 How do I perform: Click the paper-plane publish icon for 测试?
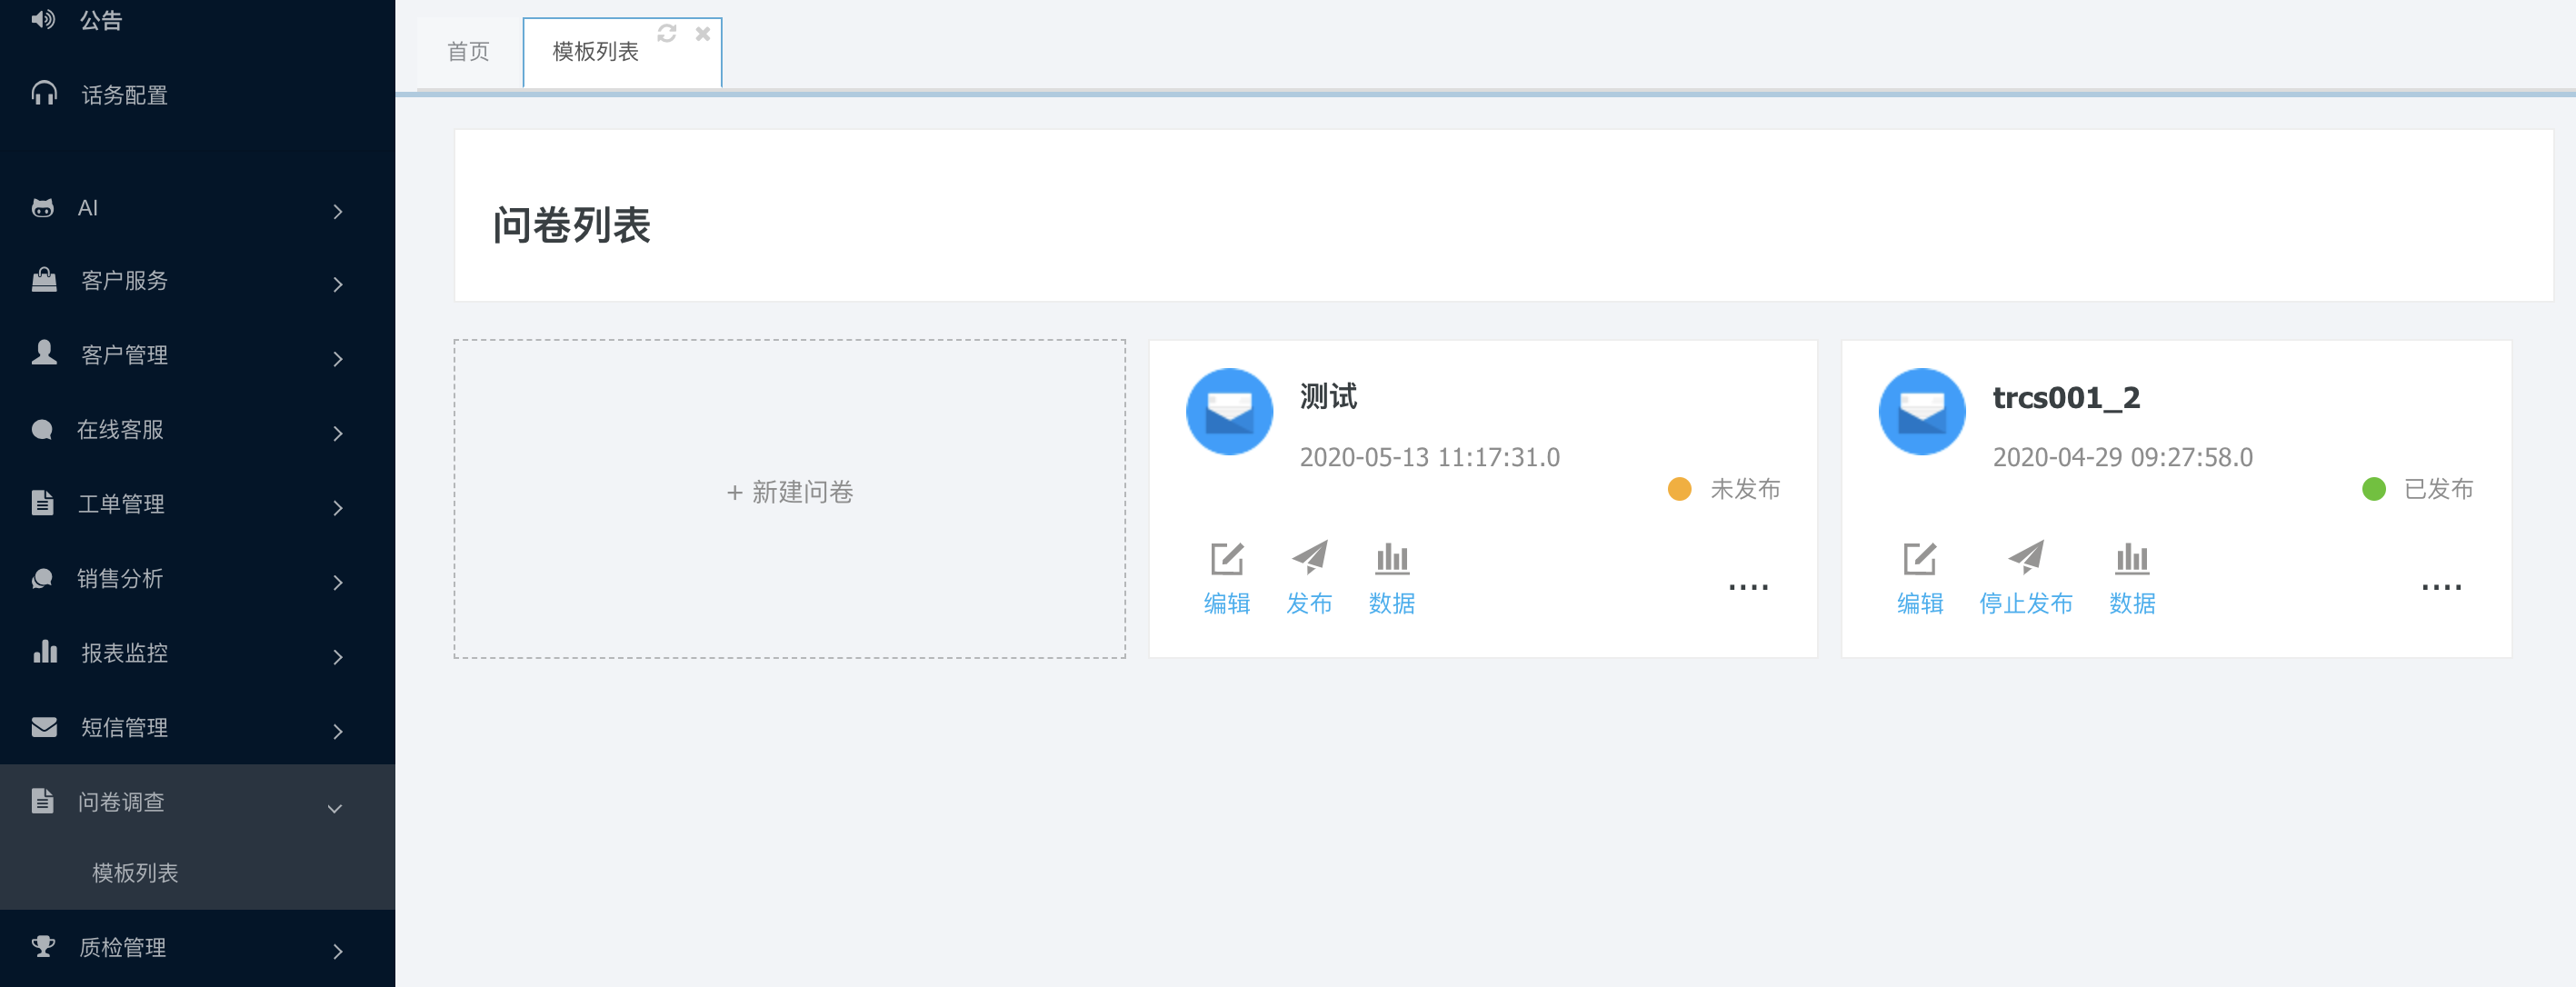tap(1309, 557)
